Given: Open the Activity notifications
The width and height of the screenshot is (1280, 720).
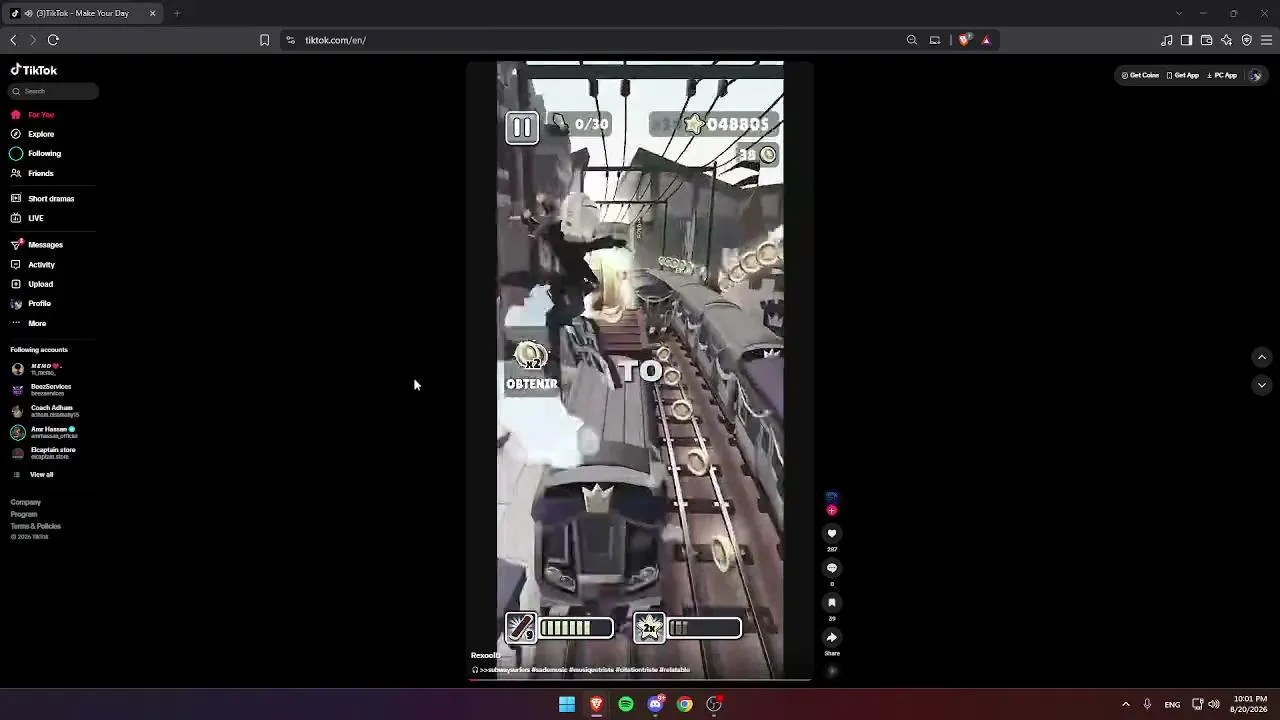Looking at the screenshot, I should coord(33,265).
